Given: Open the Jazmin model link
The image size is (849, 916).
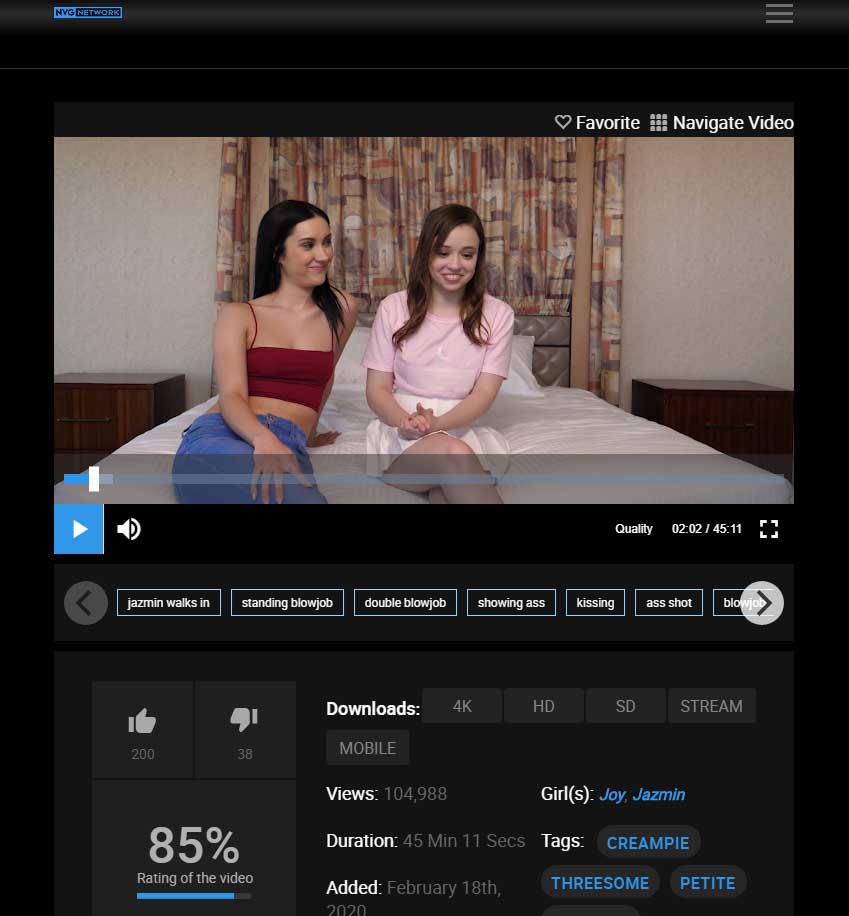Looking at the screenshot, I should 659,794.
